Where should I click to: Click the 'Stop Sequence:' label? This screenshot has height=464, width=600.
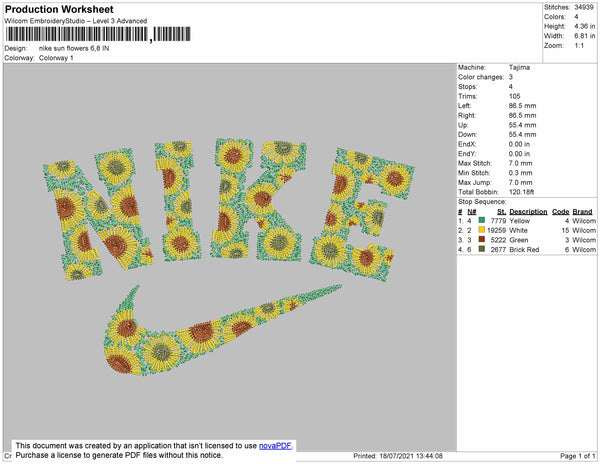pos(482,202)
